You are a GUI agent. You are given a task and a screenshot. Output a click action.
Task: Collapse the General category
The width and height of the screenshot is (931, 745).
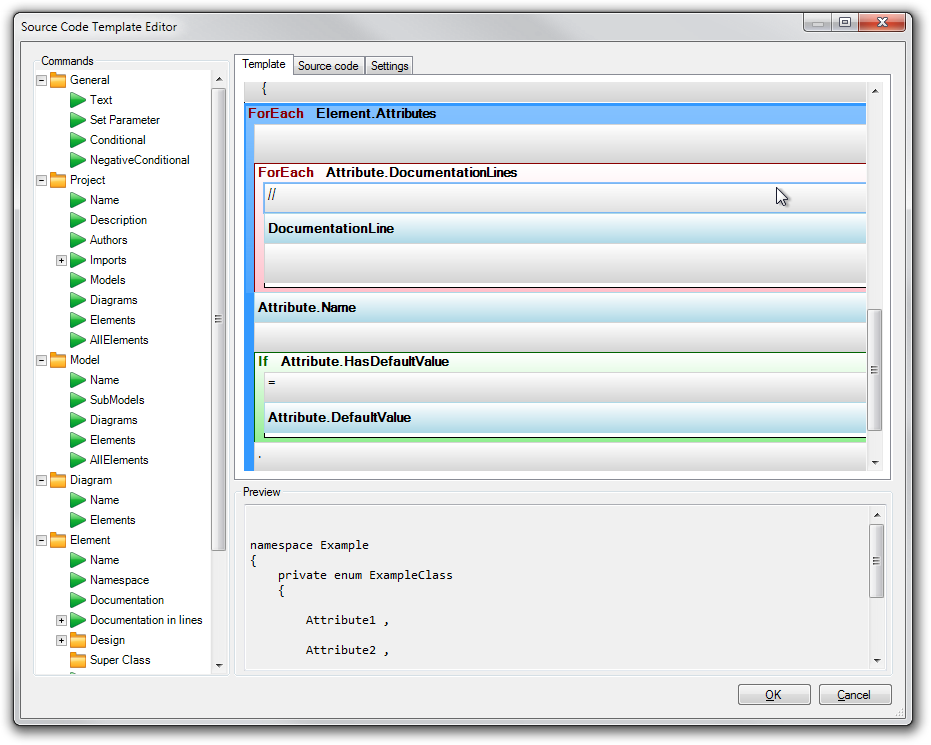click(40, 80)
